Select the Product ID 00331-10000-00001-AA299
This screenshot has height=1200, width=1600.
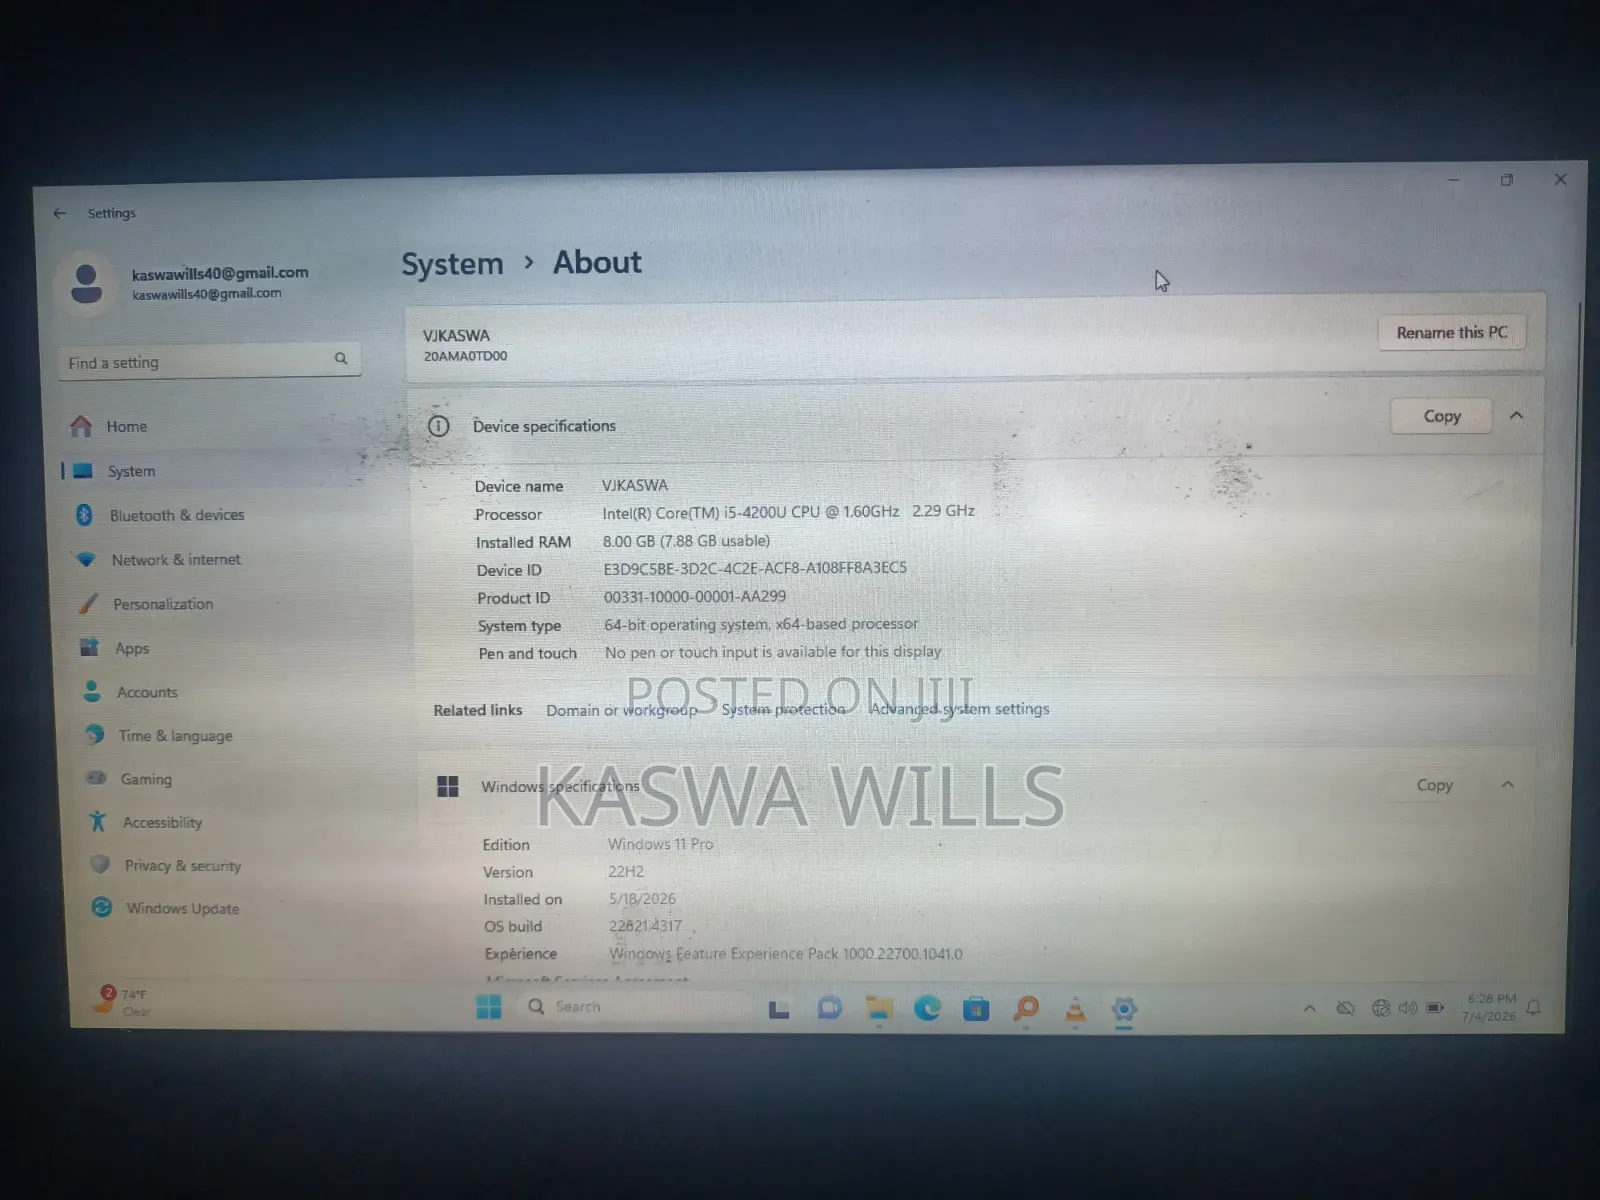695,596
